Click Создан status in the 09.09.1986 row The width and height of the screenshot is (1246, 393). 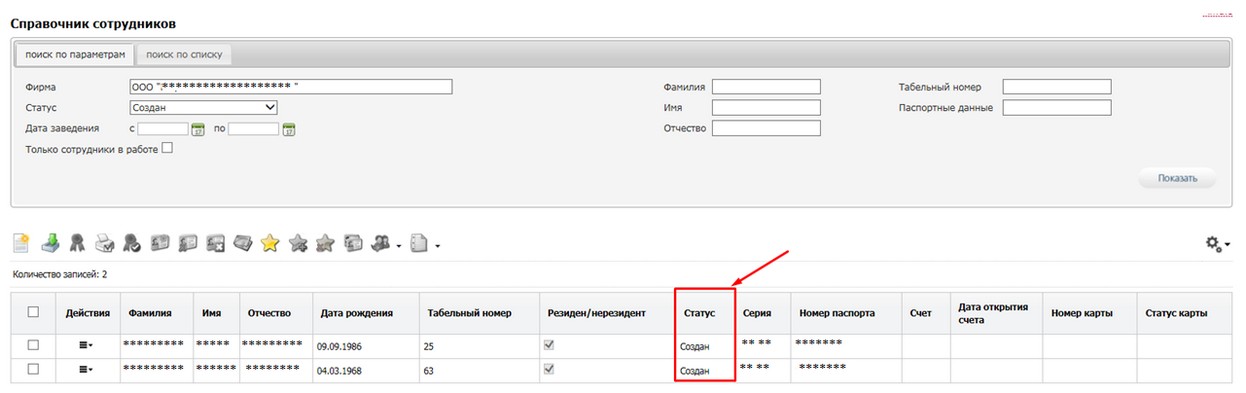pos(696,346)
